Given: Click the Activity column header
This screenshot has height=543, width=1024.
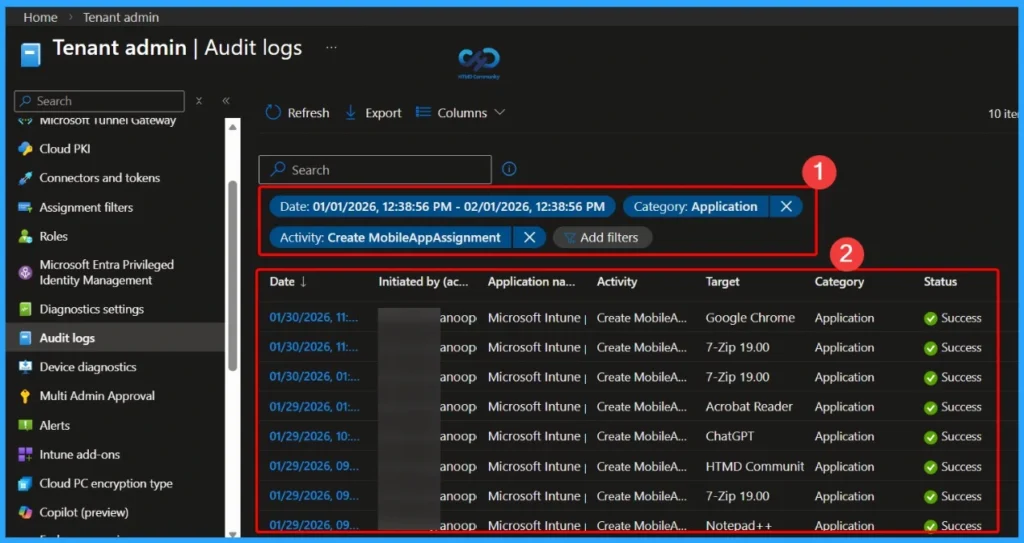Looking at the screenshot, I should pos(616,282).
